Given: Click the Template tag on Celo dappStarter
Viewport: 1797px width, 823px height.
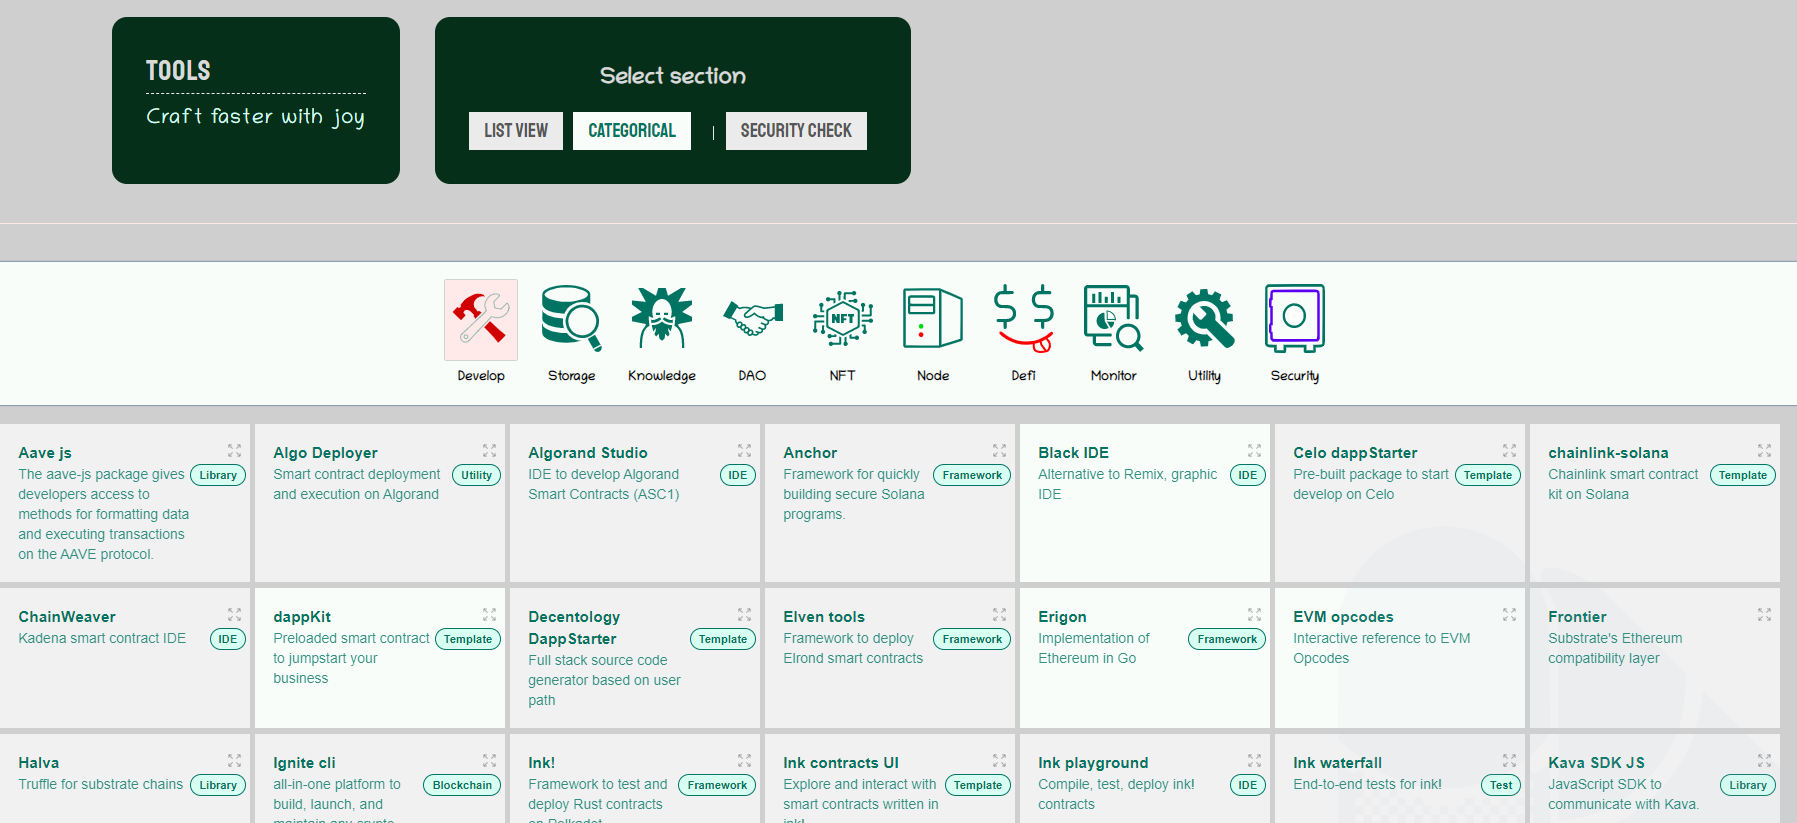Looking at the screenshot, I should pos(1488,475).
